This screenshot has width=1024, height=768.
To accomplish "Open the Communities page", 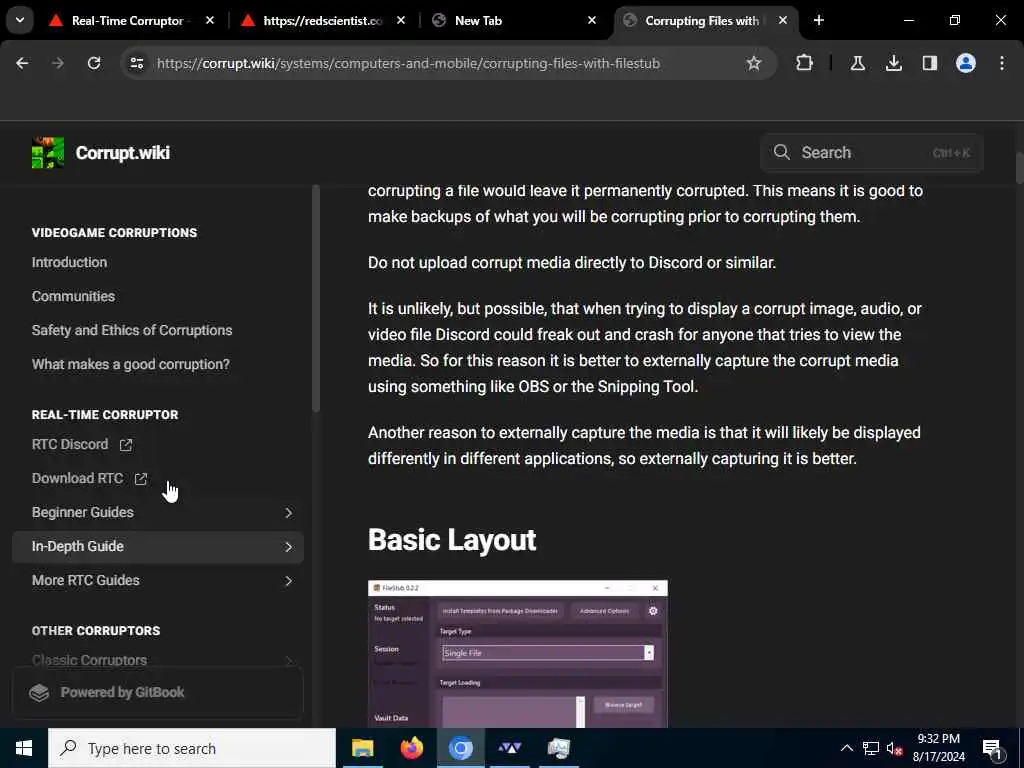I will (73, 296).
